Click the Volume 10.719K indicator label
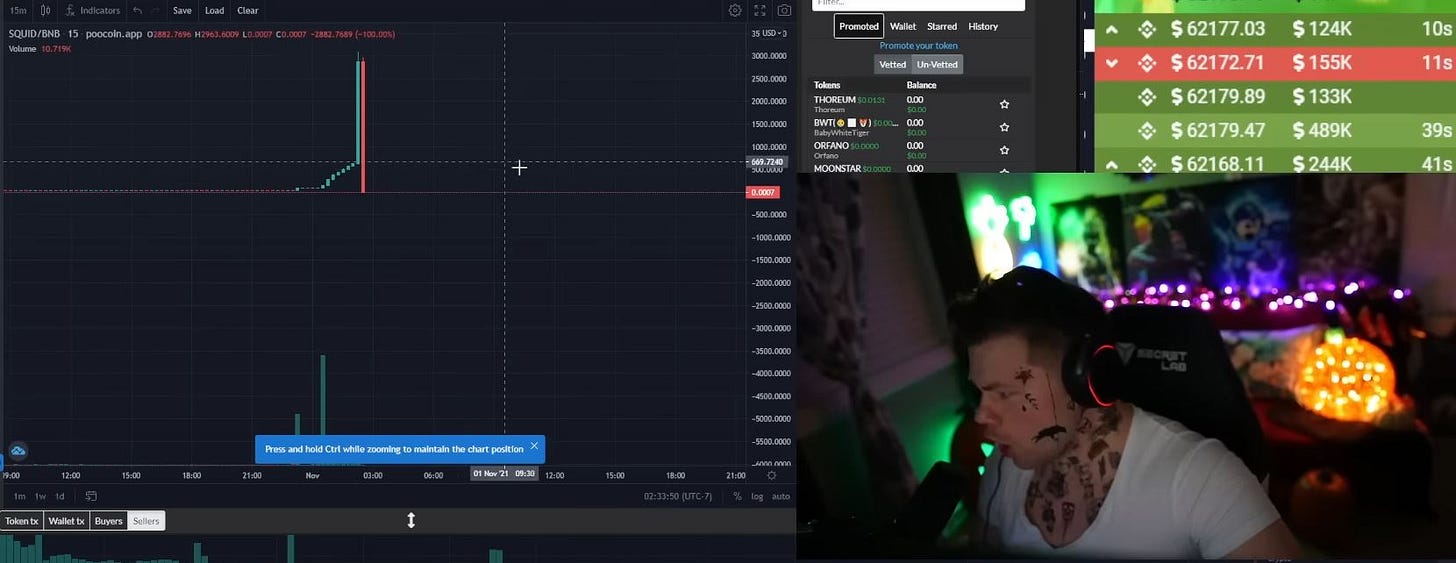This screenshot has width=1456, height=563. (x=40, y=48)
